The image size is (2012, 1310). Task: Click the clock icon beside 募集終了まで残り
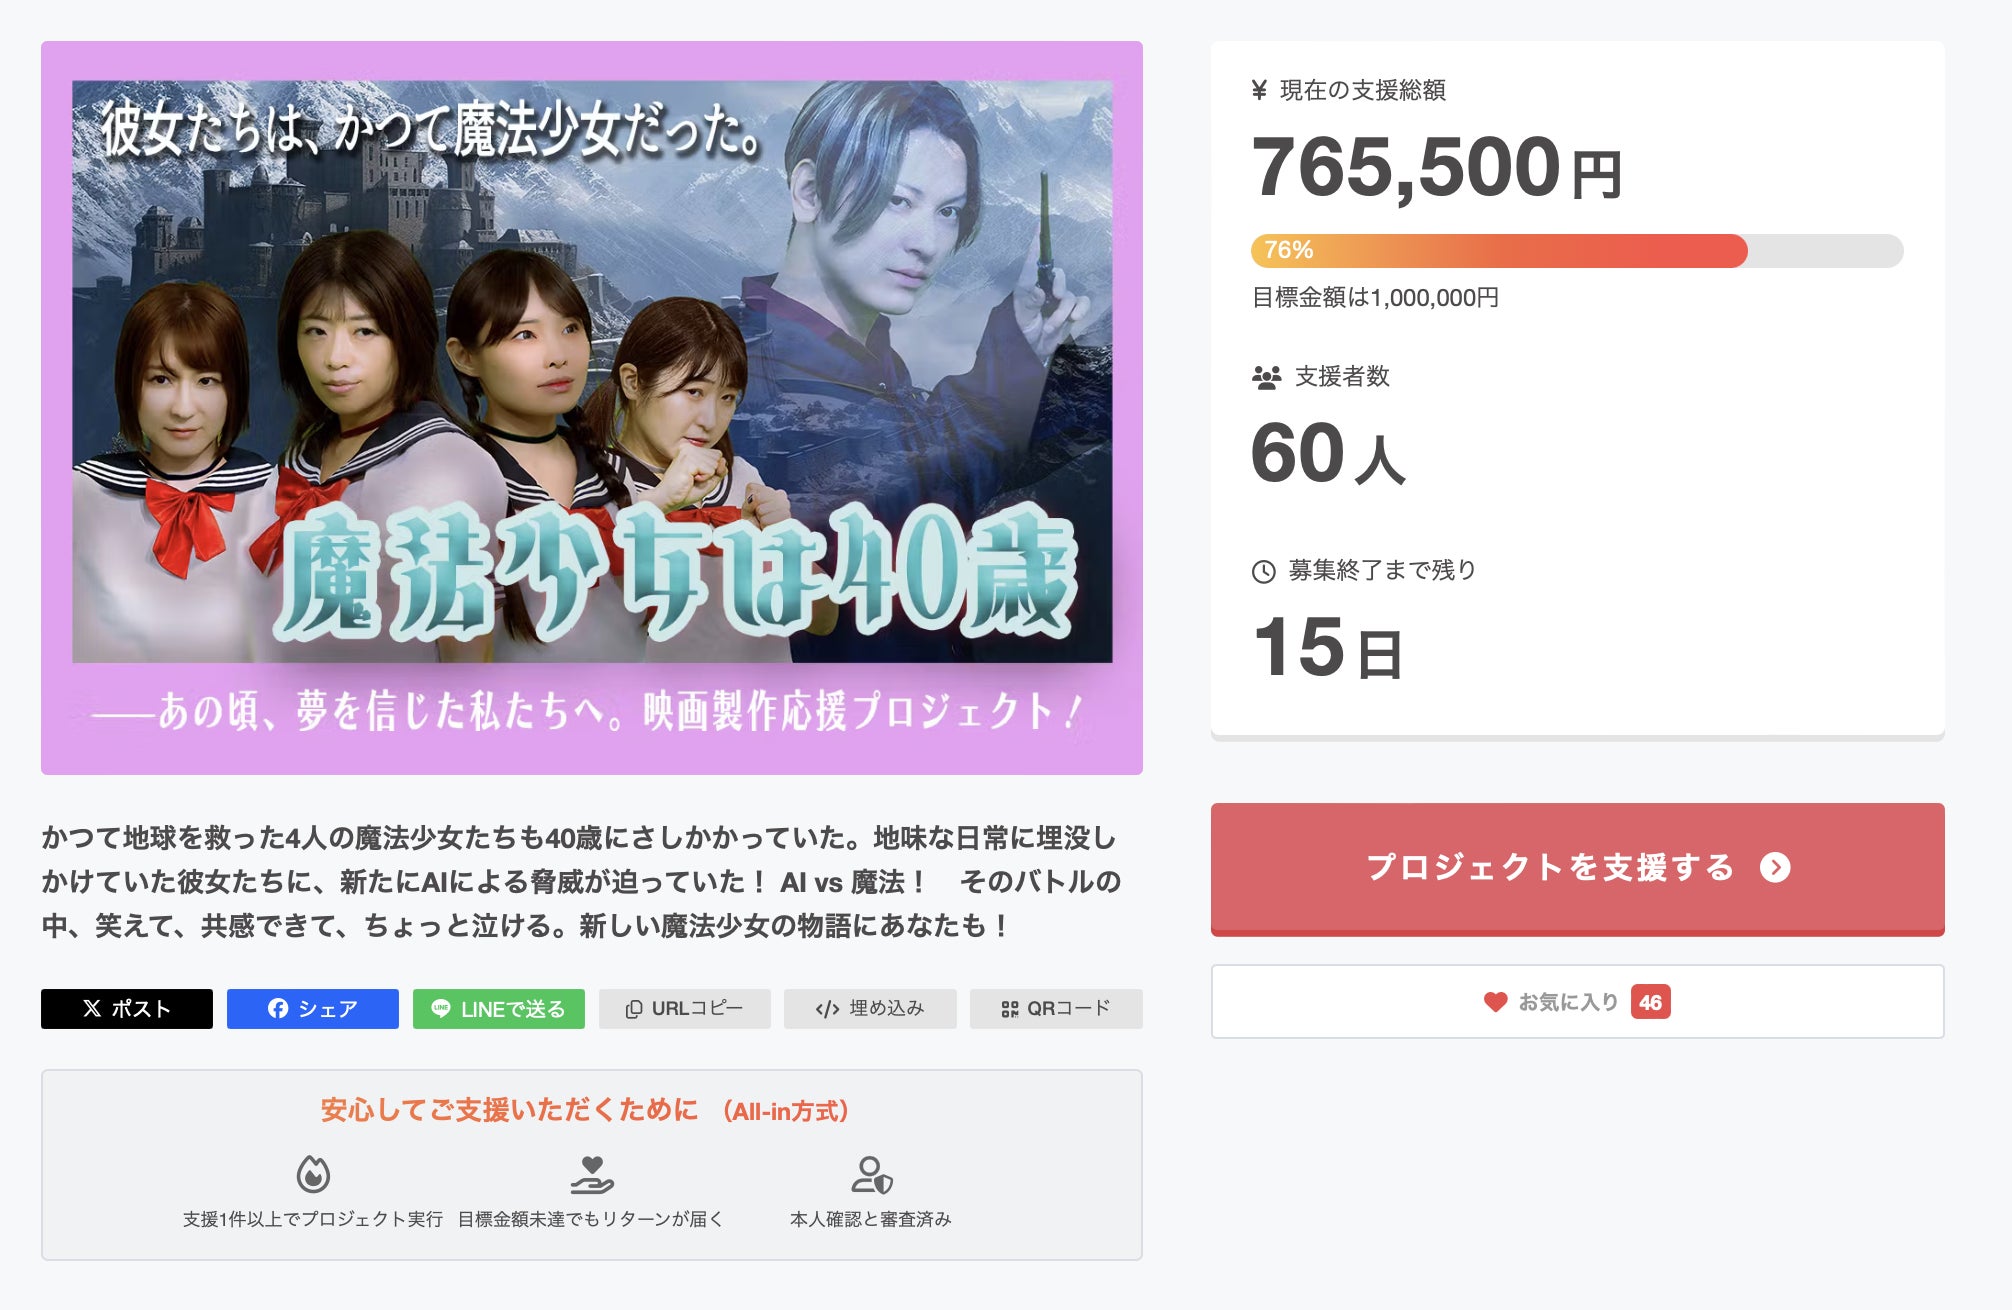pos(1264,571)
